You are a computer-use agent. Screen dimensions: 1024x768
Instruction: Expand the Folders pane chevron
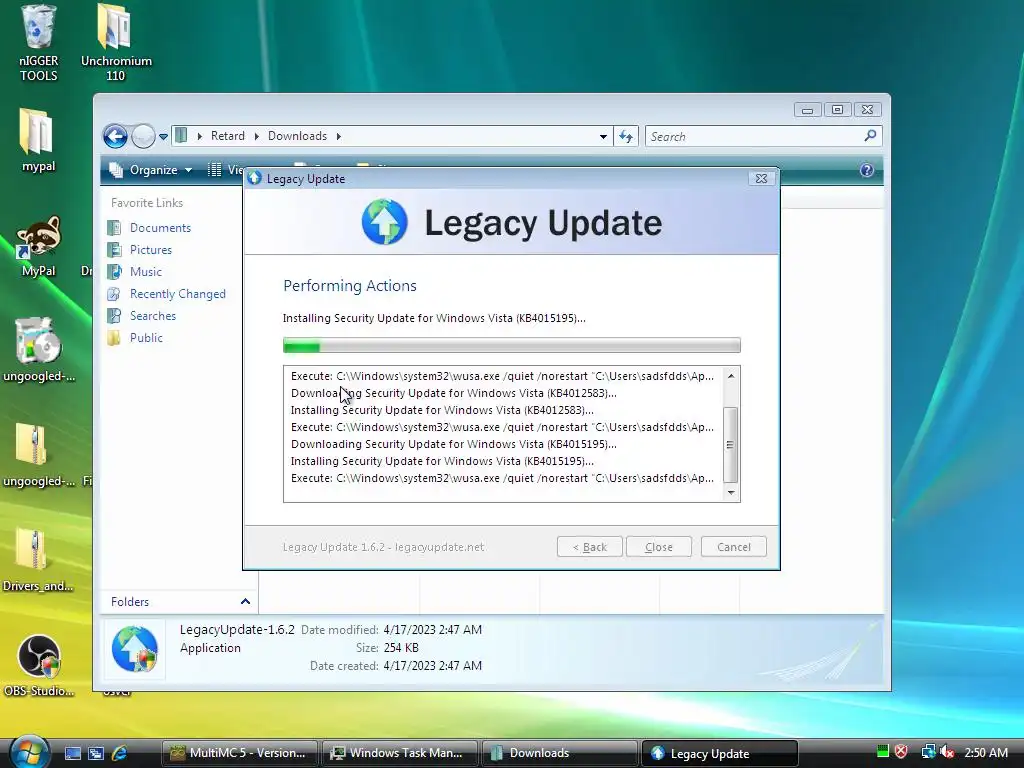245,601
